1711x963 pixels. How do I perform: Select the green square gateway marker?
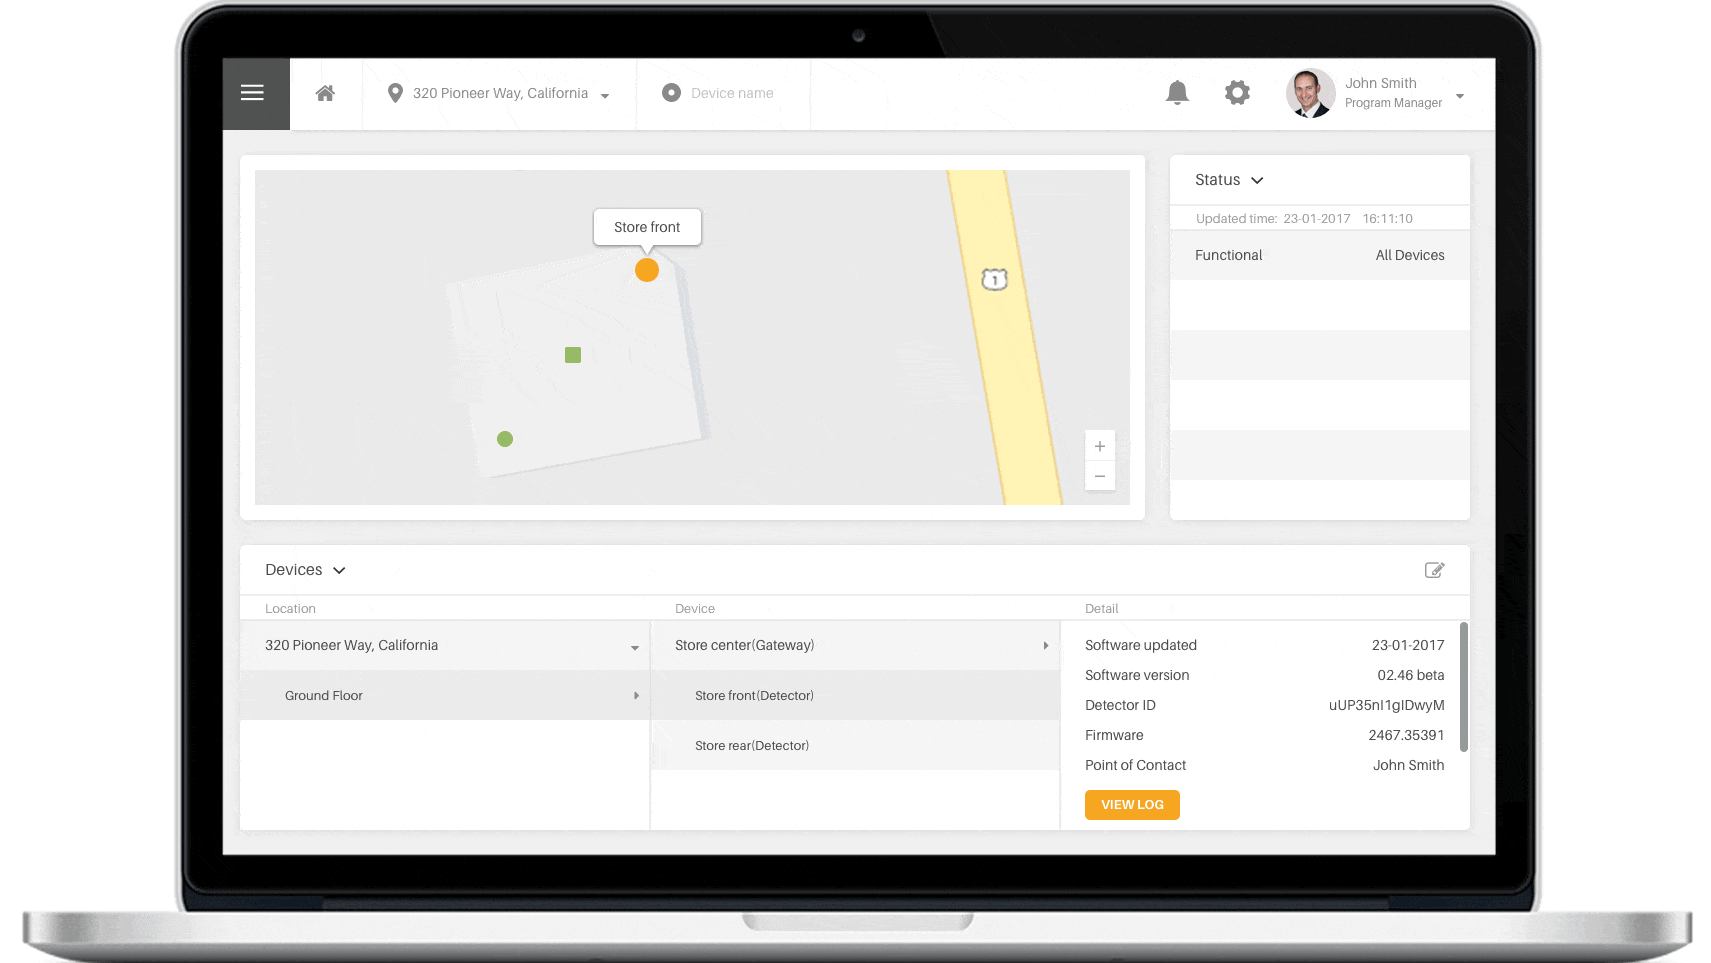(573, 355)
